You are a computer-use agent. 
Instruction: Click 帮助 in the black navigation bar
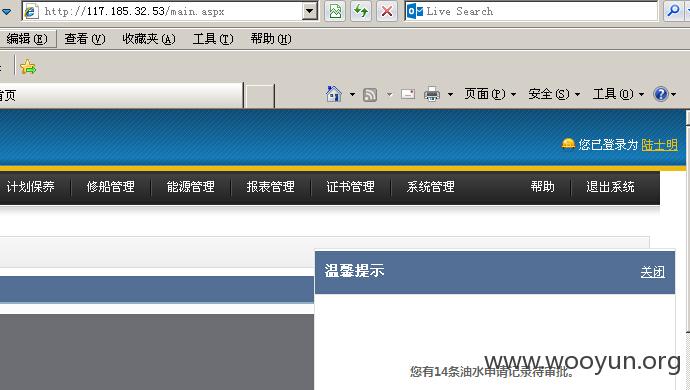542,187
